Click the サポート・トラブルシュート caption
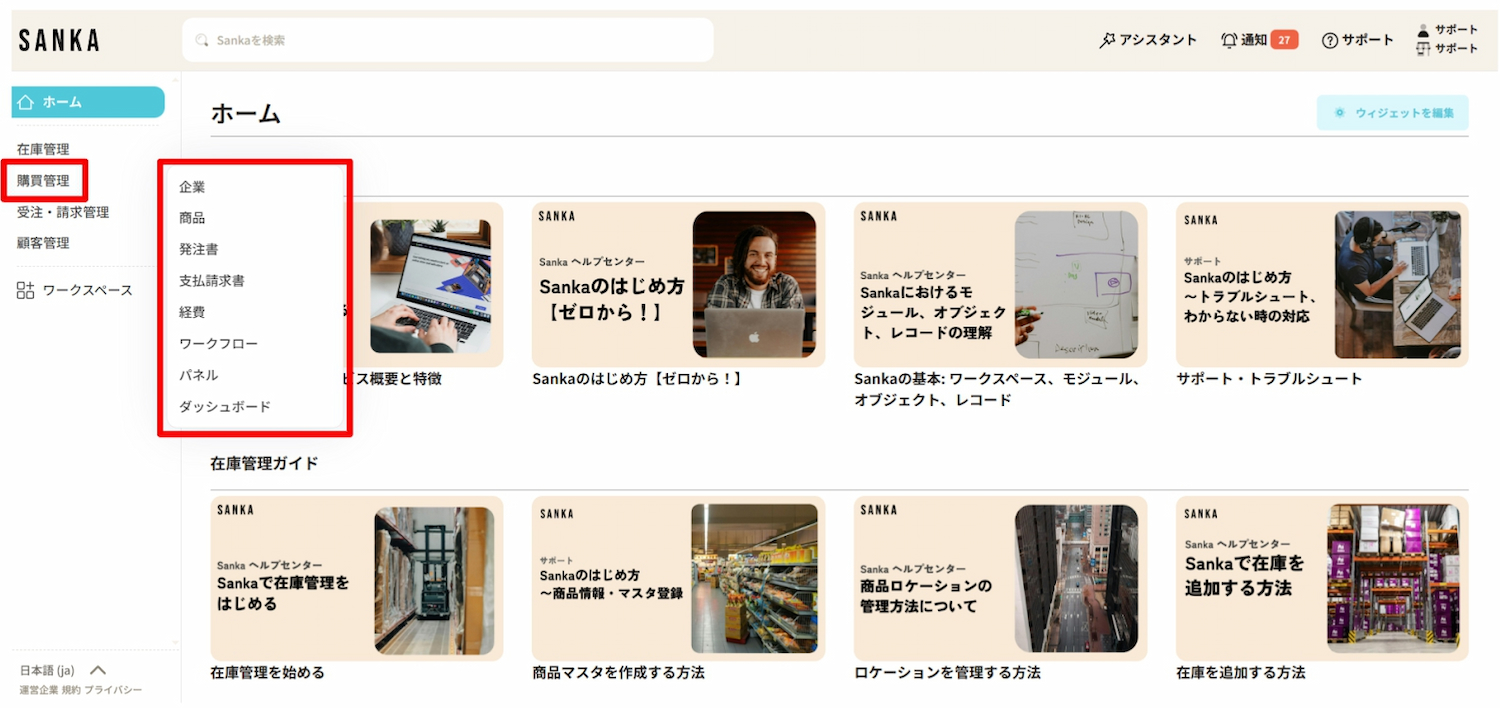Viewport: 1500px width, 708px height. coord(1269,379)
